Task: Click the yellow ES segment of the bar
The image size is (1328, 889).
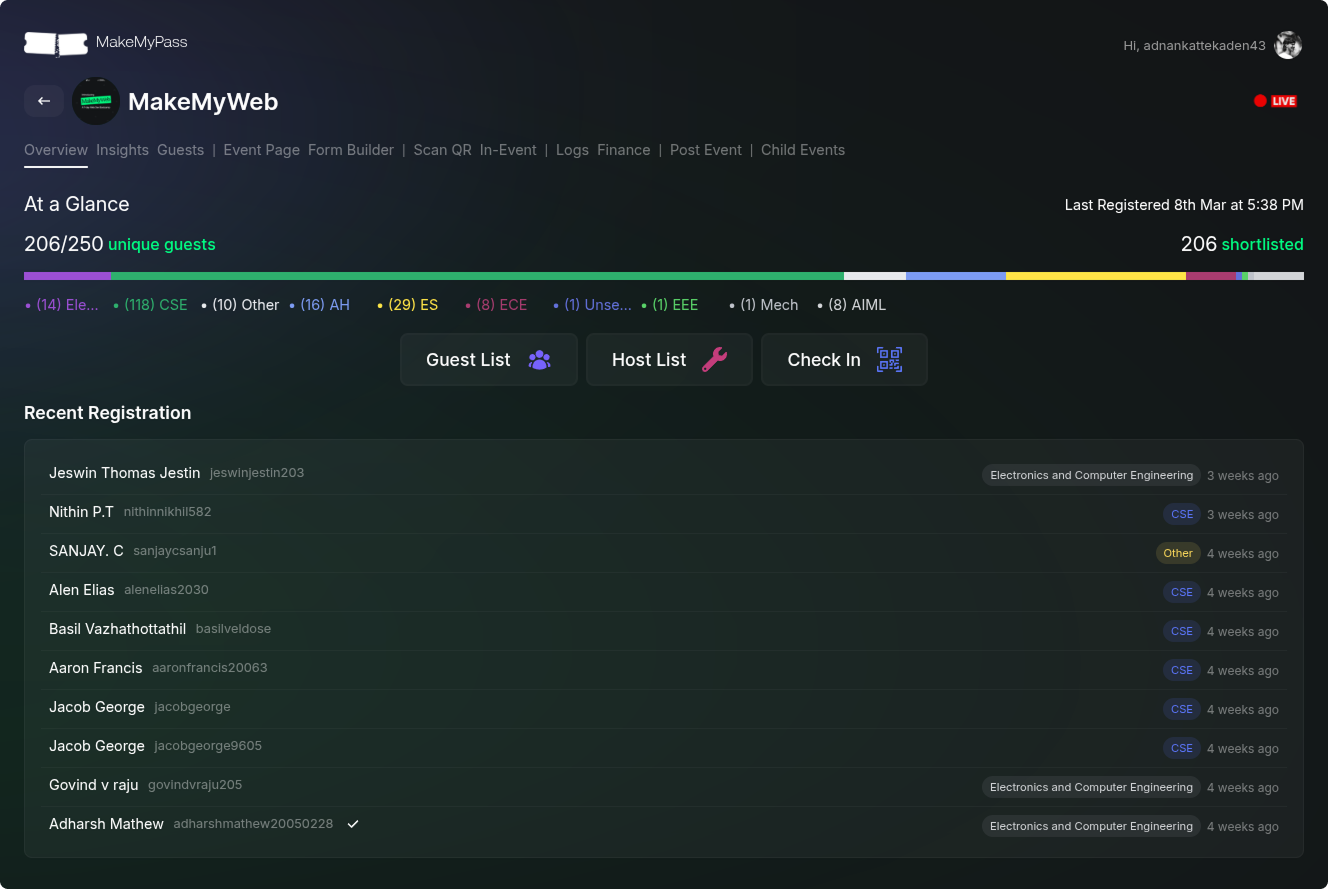Action: click(1096, 276)
